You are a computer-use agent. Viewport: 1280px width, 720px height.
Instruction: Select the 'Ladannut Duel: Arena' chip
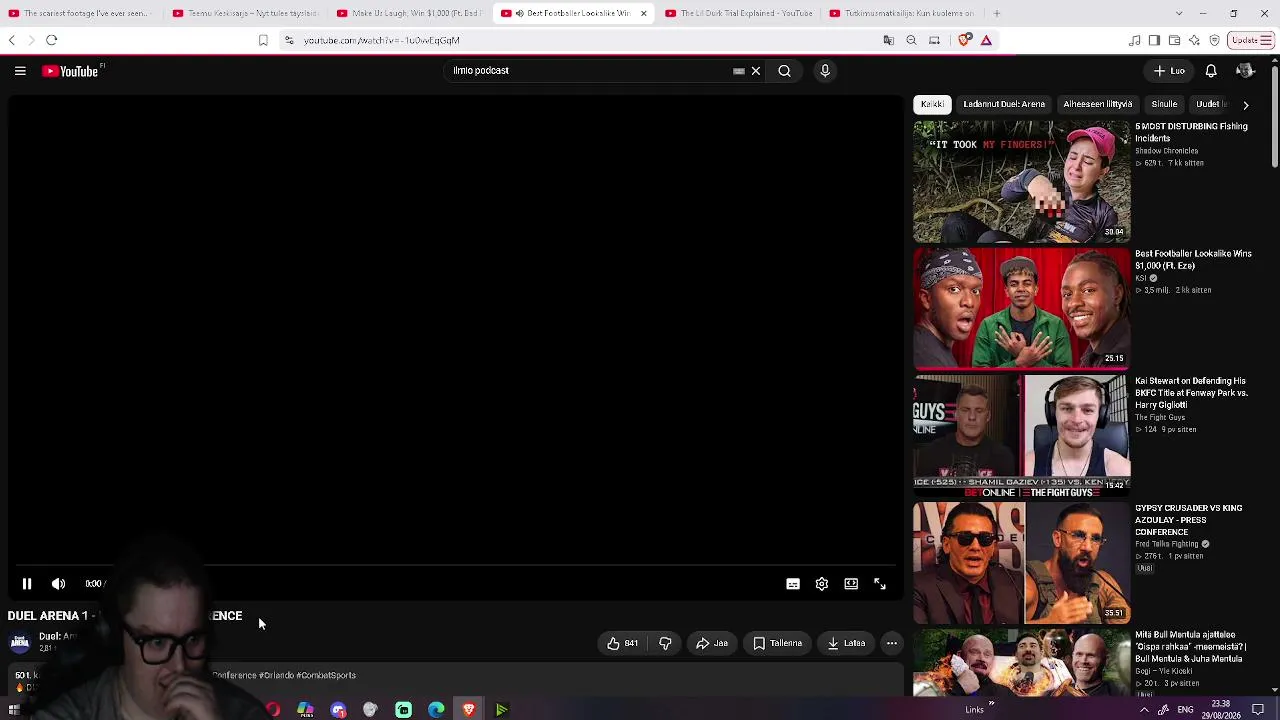tap(1004, 104)
